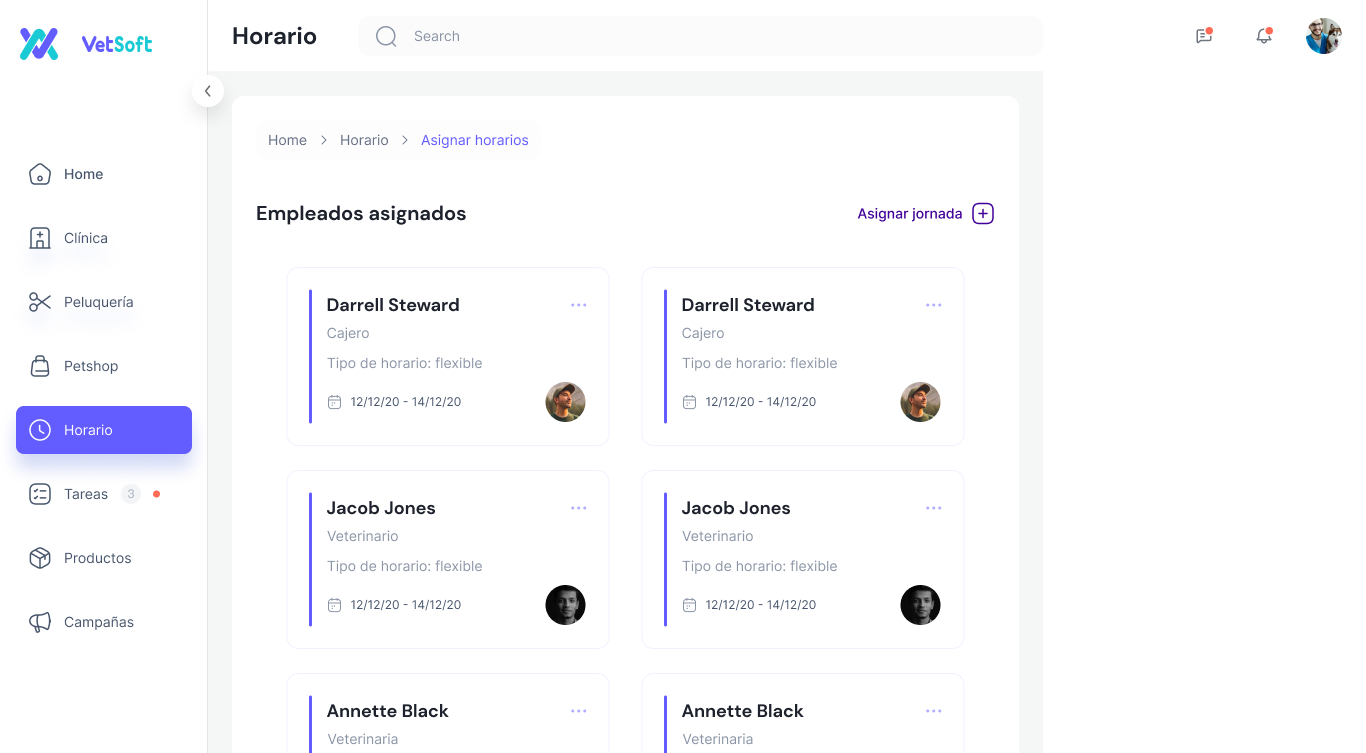
Task: Click the VetSoft logo icon
Action: [40, 43]
